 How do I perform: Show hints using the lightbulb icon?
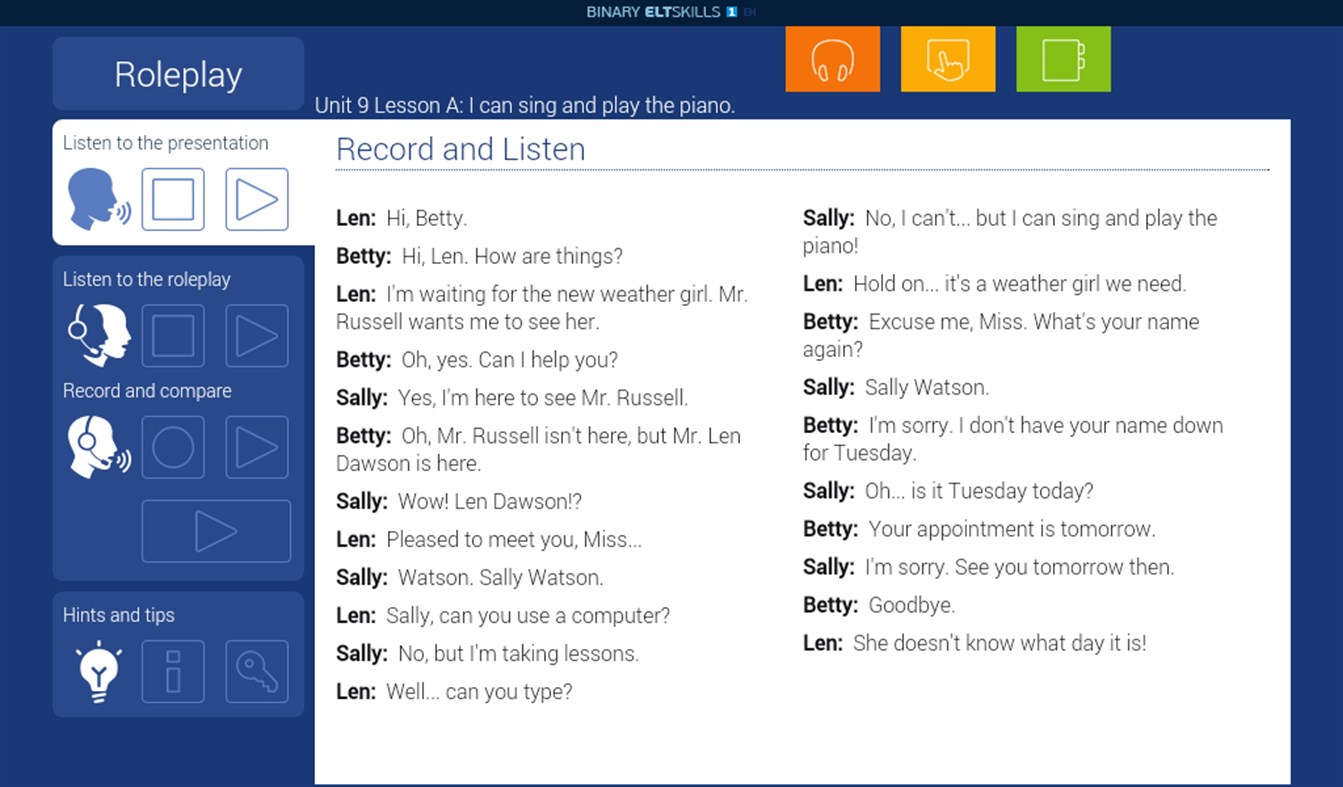pyautogui.click(x=98, y=670)
